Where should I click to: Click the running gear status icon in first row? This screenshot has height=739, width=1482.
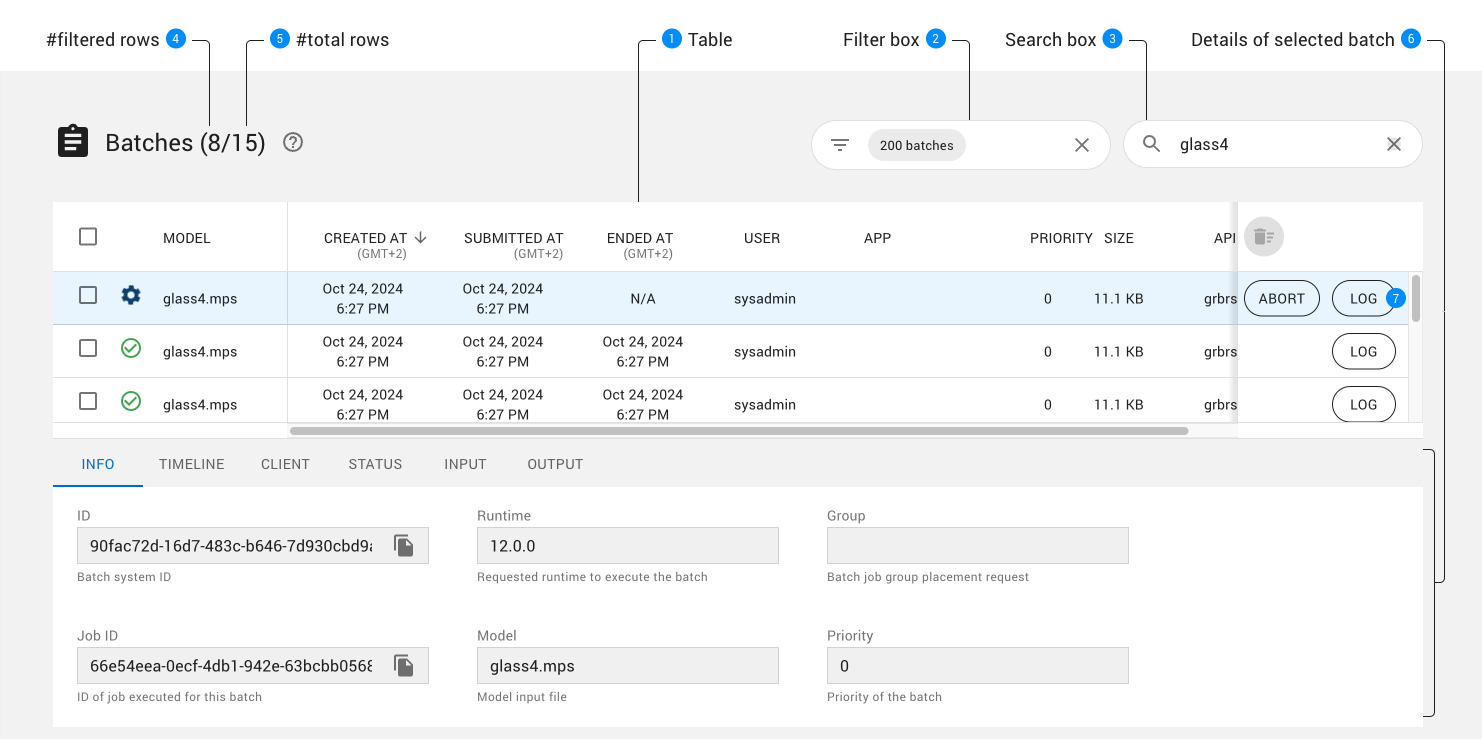tap(131, 296)
